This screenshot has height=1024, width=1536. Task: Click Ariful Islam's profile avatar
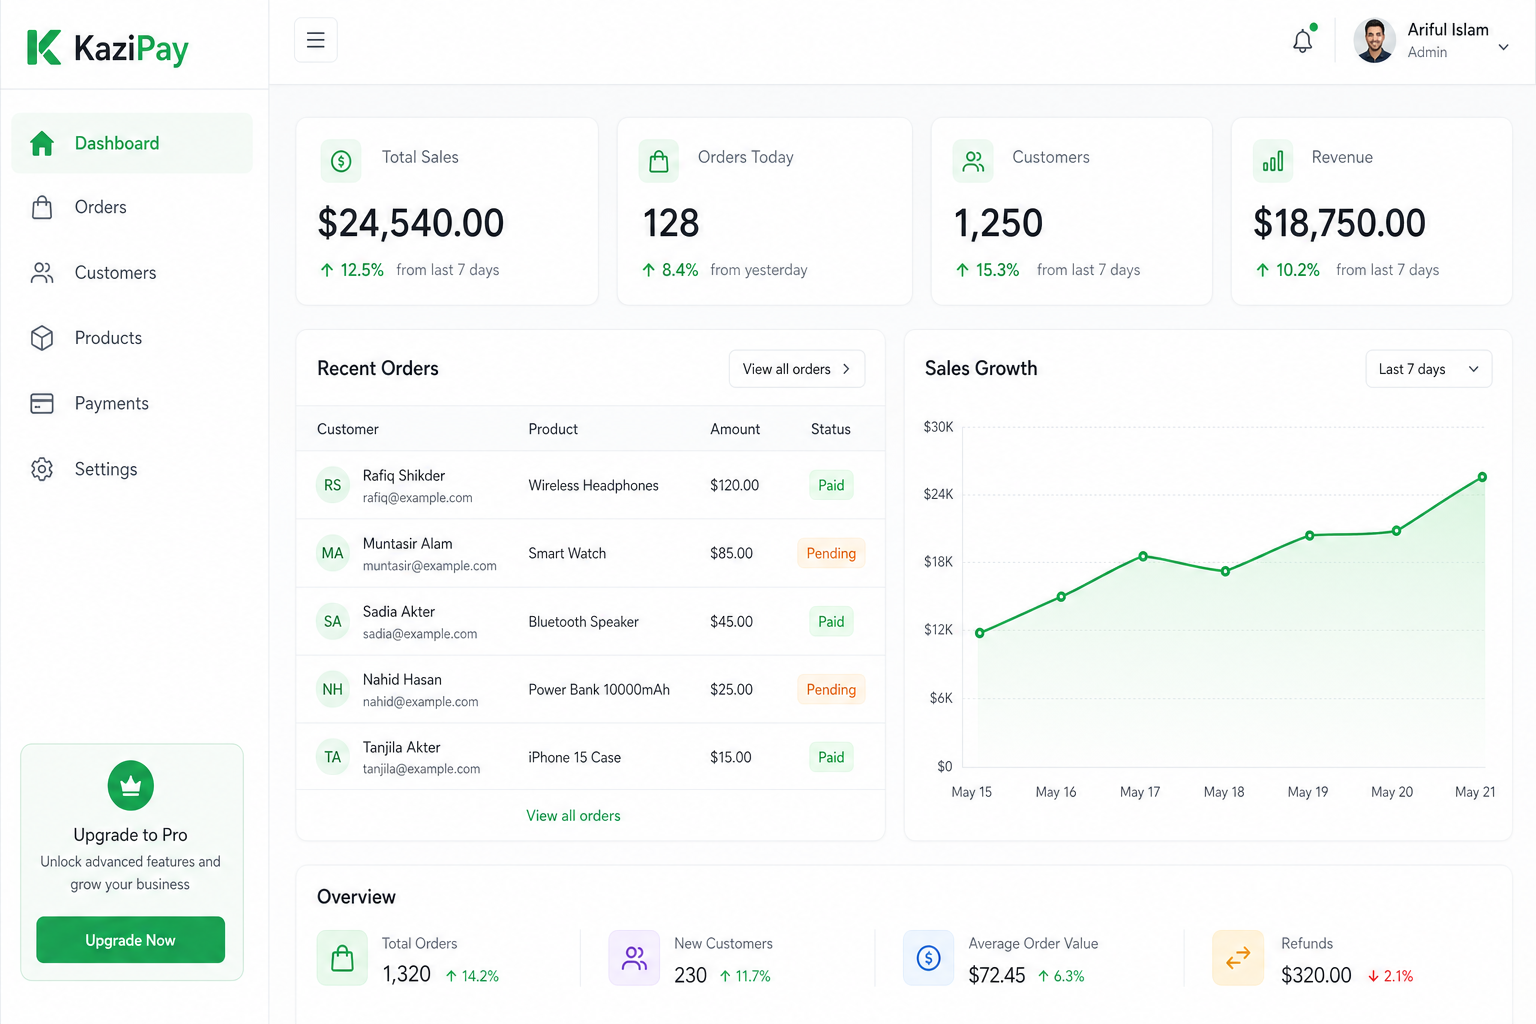[1374, 41]
